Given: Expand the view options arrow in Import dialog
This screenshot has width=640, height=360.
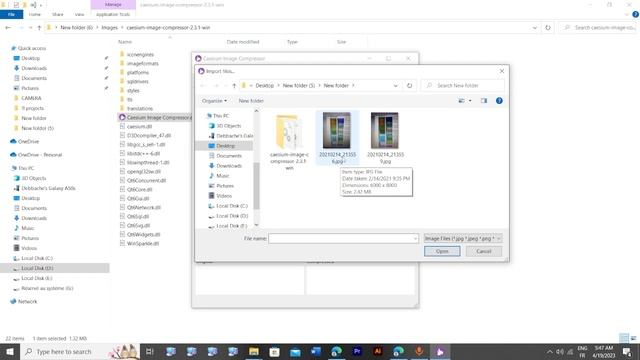Looking at the screenshot, I should coord(470,101).
